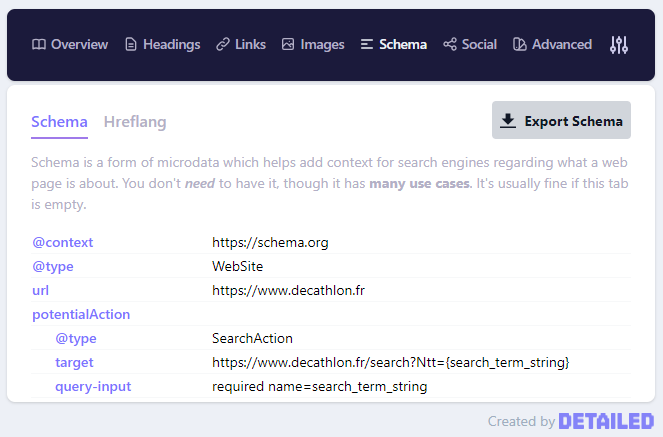Screen dimensions: 663x437
Task: Open the Social tab
Action: [470, 44]
